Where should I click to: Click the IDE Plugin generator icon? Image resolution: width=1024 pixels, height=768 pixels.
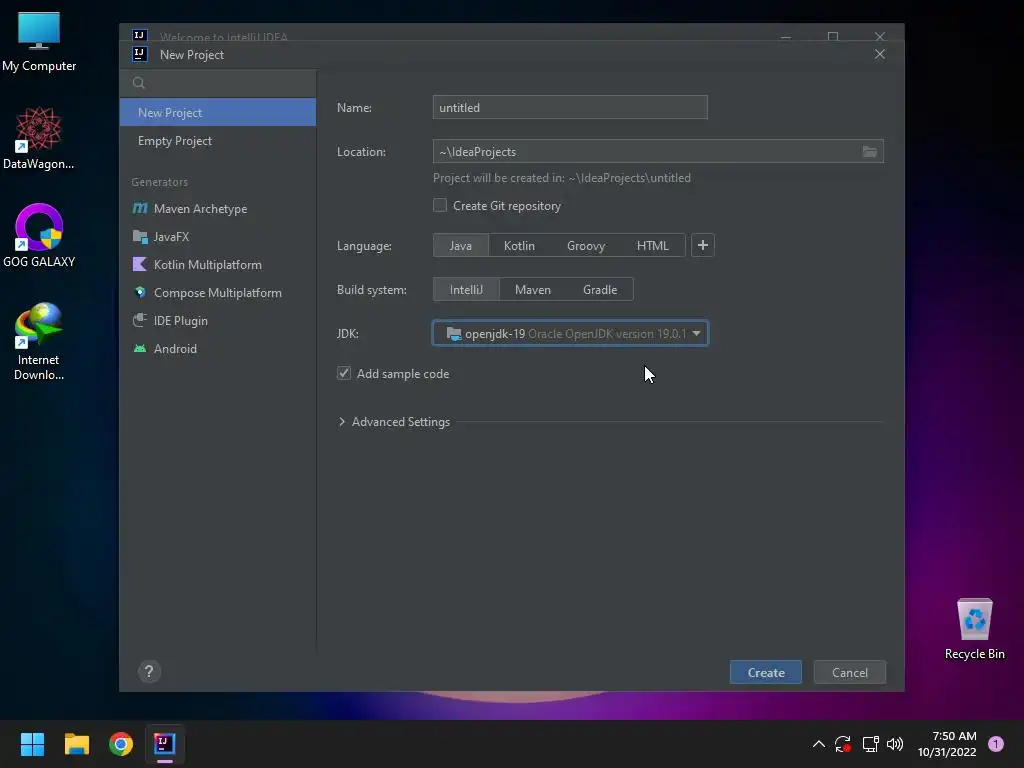pos(140,321)
